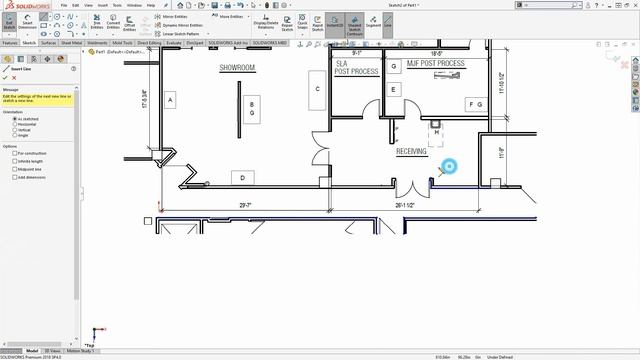Open the Insert menu

point(103,6)
